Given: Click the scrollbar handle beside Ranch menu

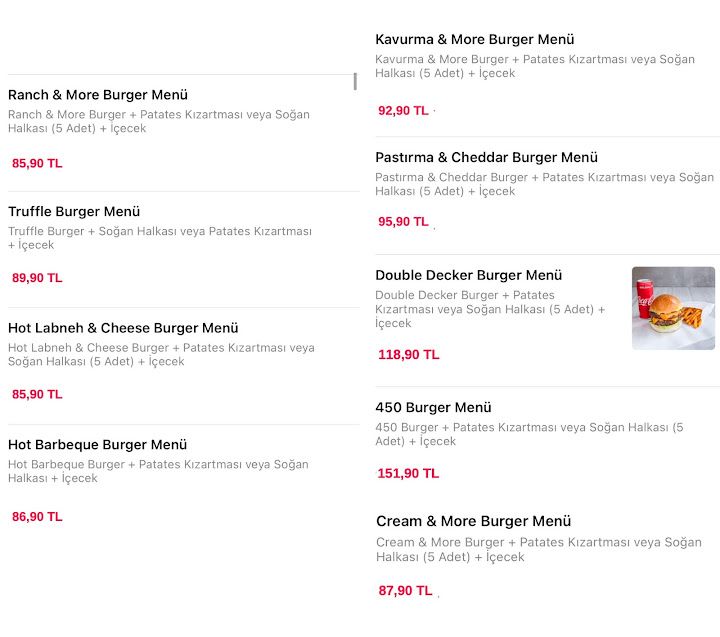Looking at the screenshot, I should point(355,81).
